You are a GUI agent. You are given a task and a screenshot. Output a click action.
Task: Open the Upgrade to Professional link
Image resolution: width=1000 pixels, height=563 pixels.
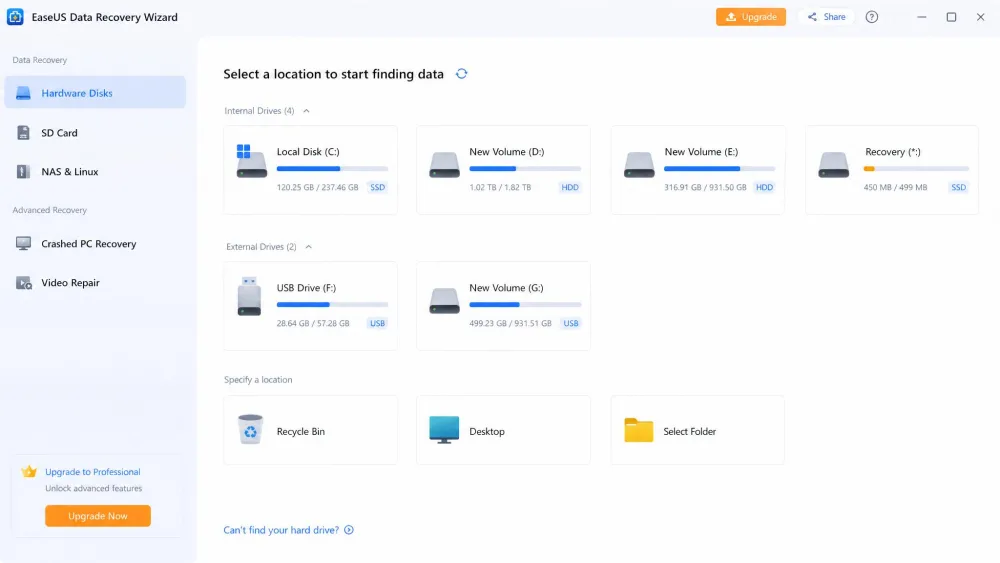coord(92,472)
